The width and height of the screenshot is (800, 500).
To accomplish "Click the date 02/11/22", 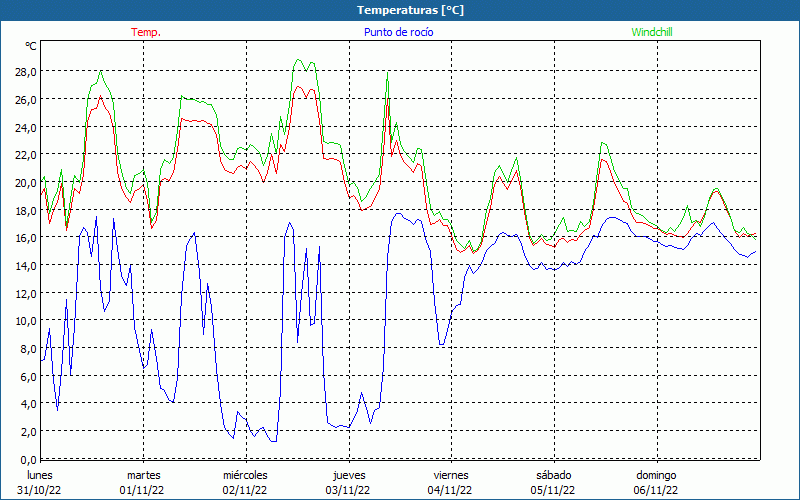I will [245, 490].
